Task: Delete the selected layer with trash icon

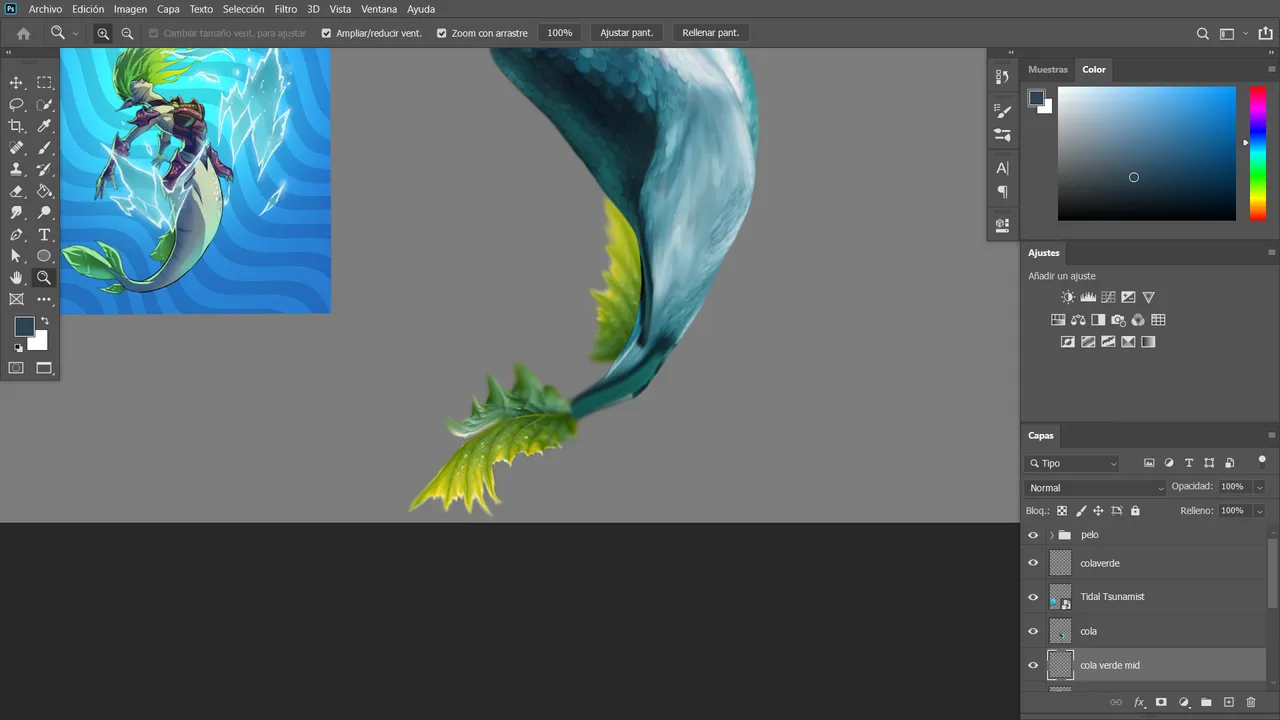Action: (x=1251, y=703)
